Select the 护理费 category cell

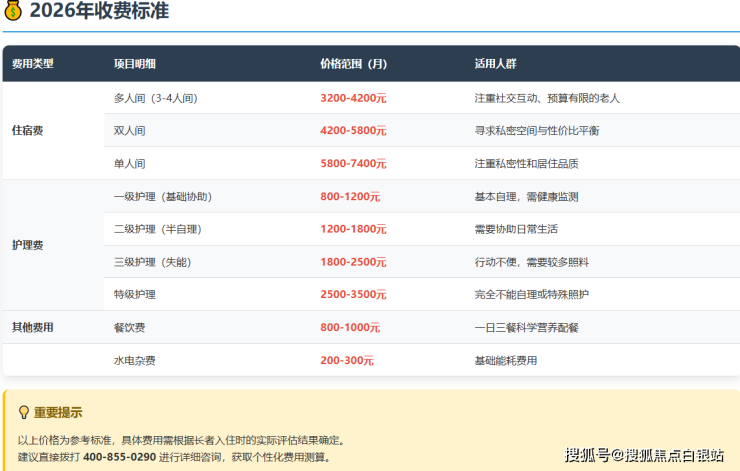(28, 245)
